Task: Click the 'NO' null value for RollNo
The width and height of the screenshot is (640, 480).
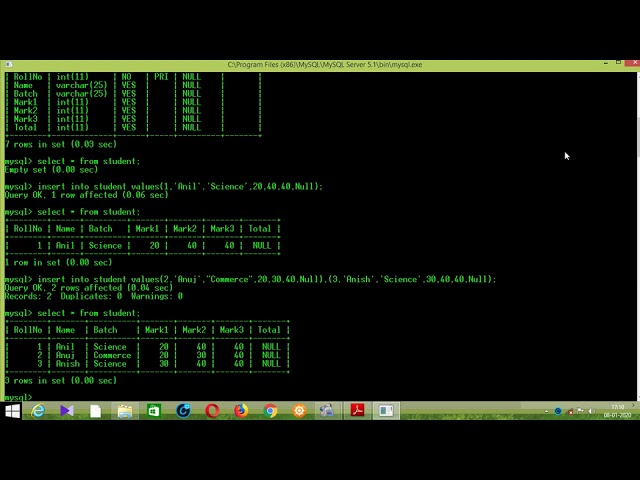Action: click(x=126, y=77)
